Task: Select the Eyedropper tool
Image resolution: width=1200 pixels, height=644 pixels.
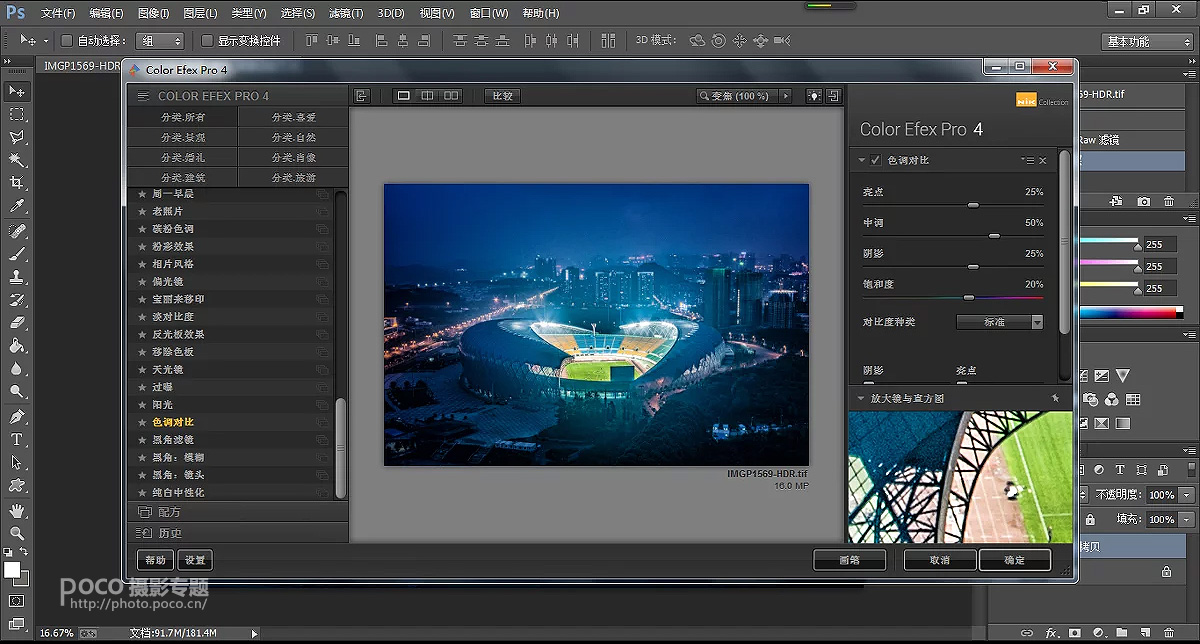Action: tap(17, 206)
